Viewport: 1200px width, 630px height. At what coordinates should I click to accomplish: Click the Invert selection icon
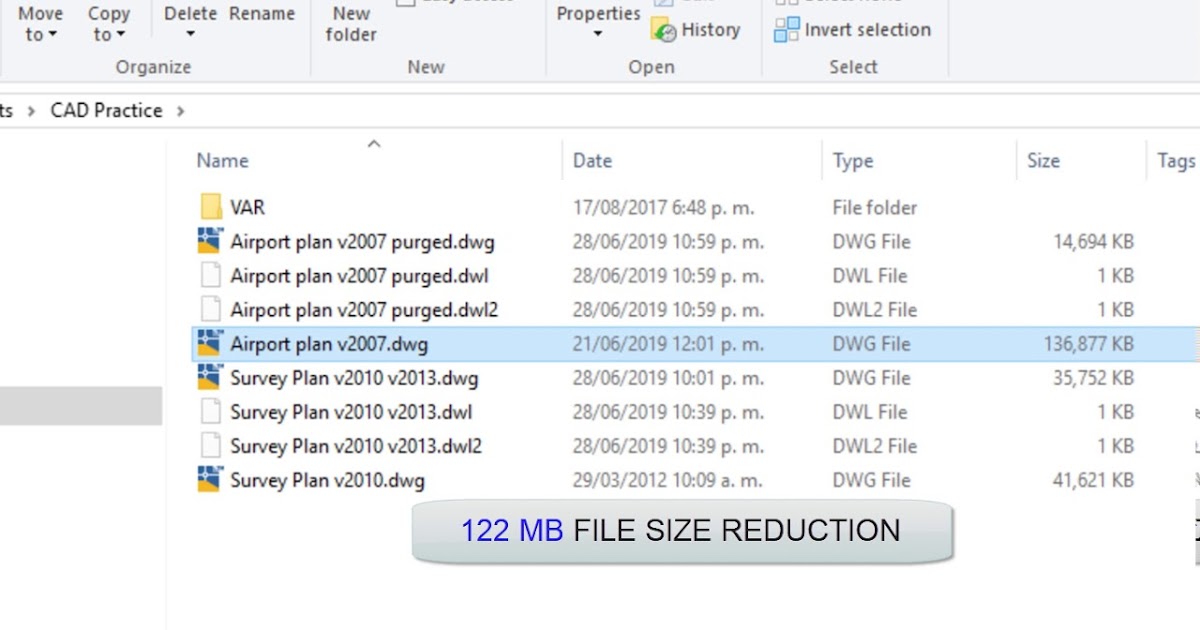pos(788,30)
